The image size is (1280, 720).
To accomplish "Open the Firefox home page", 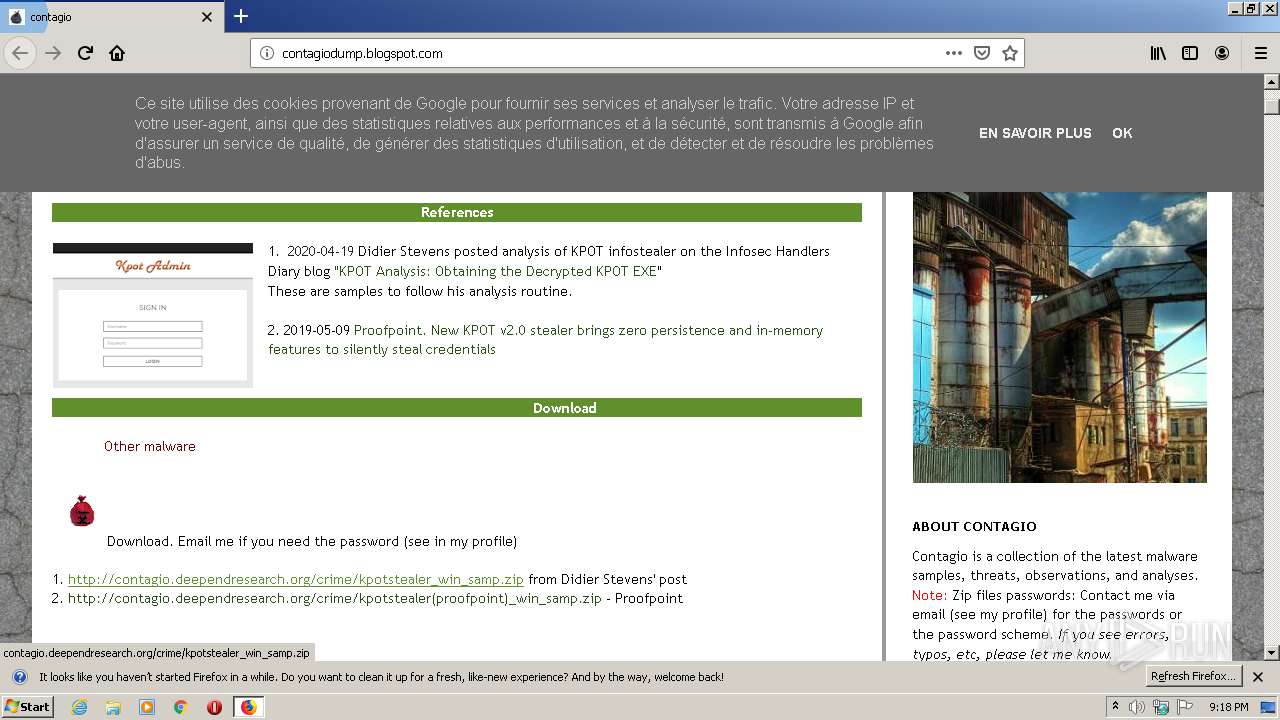I will (x=117, y=53).
